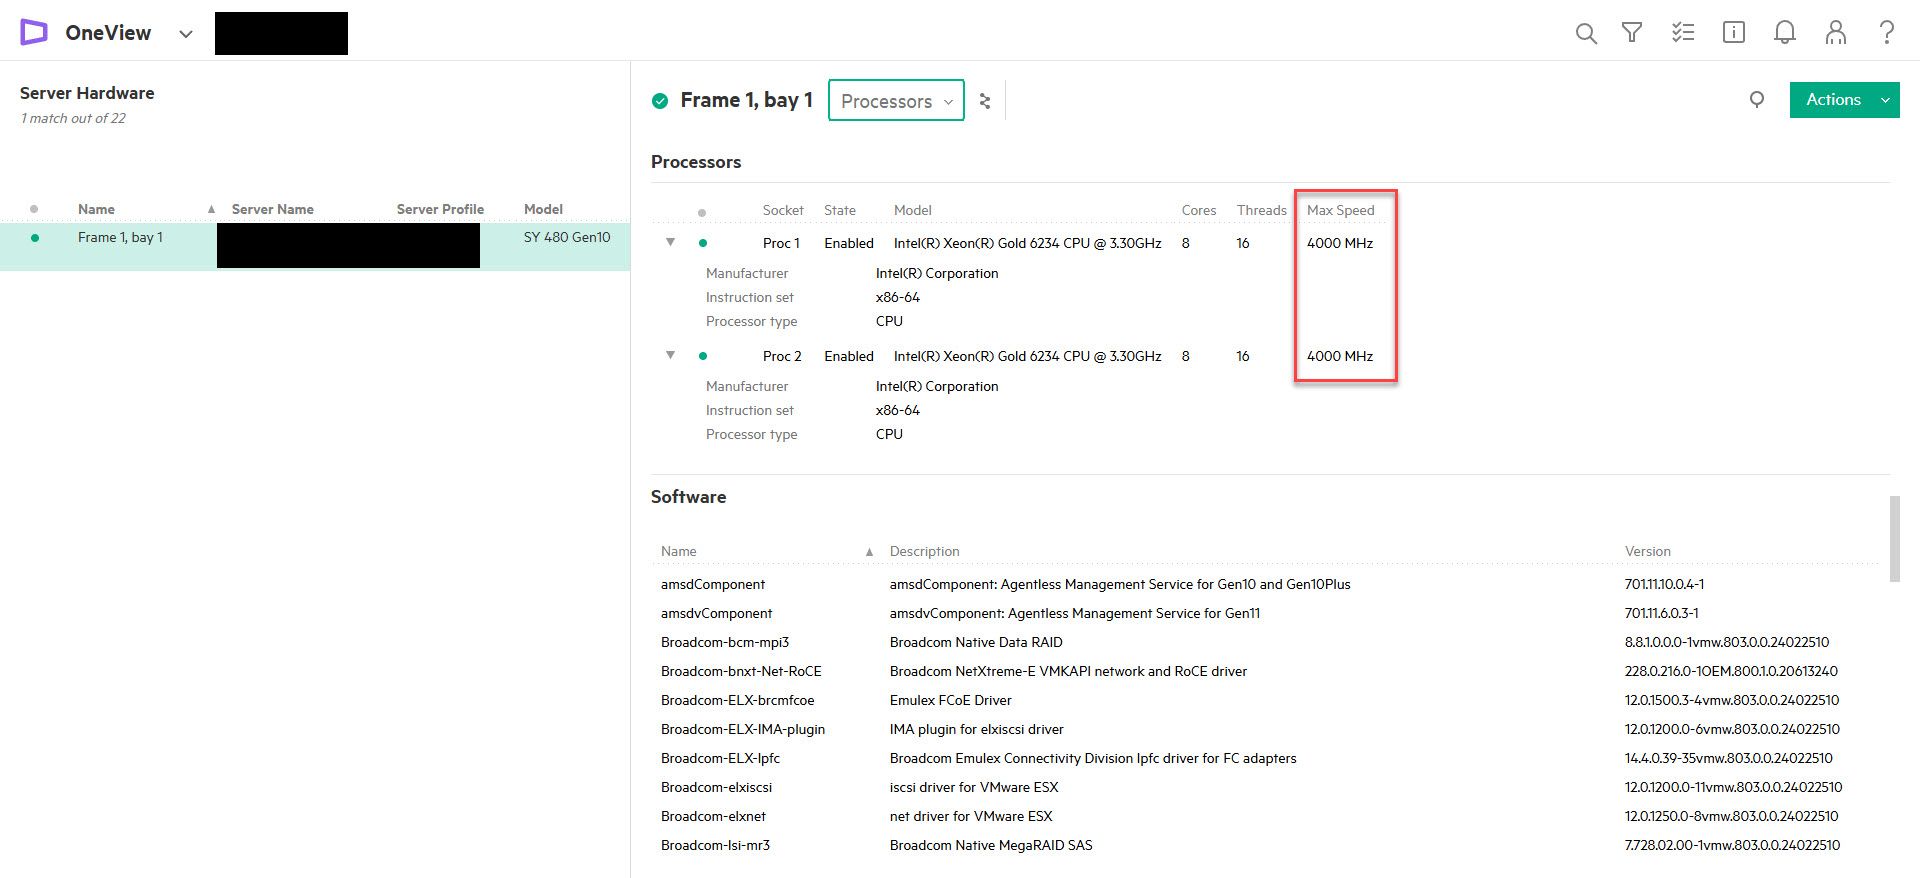This screenshot has height=878, width=1920.
Task: Open the notifications bell icon
Action: tap(1785, 33)
